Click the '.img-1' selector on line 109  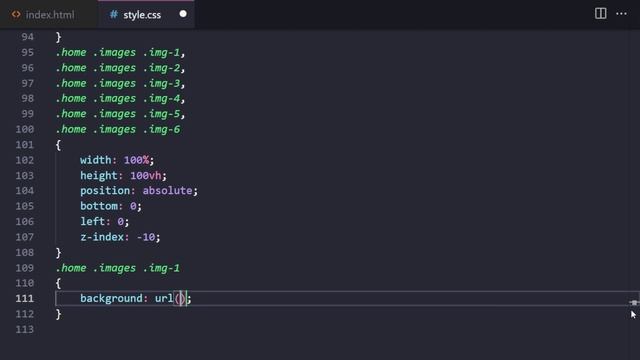click(162, 268)
